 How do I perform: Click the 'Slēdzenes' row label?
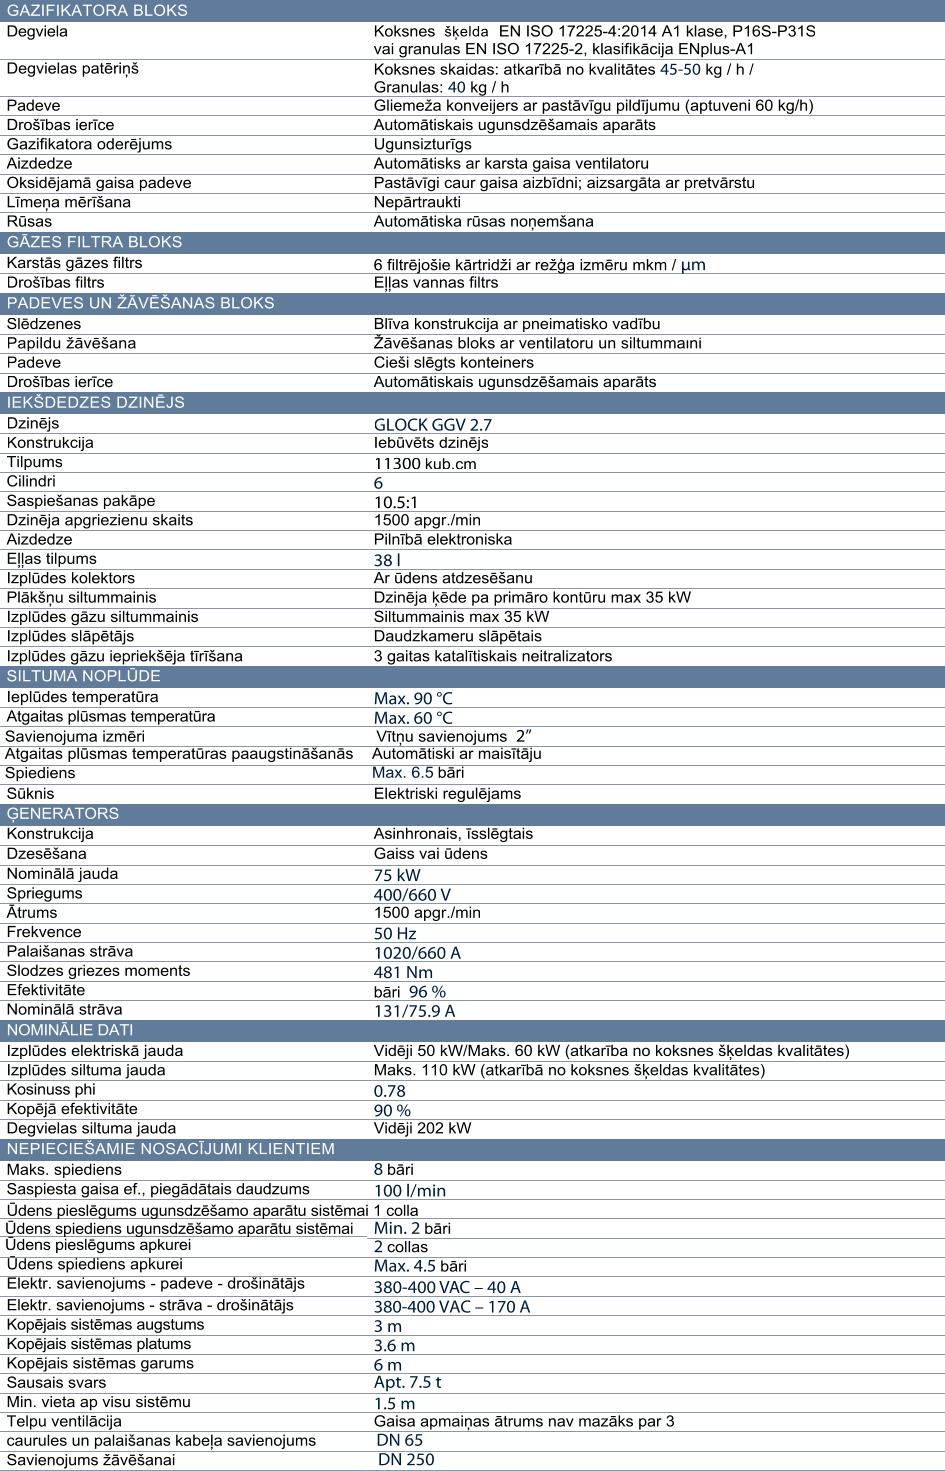pyautogui.click(x=44, y=324)
